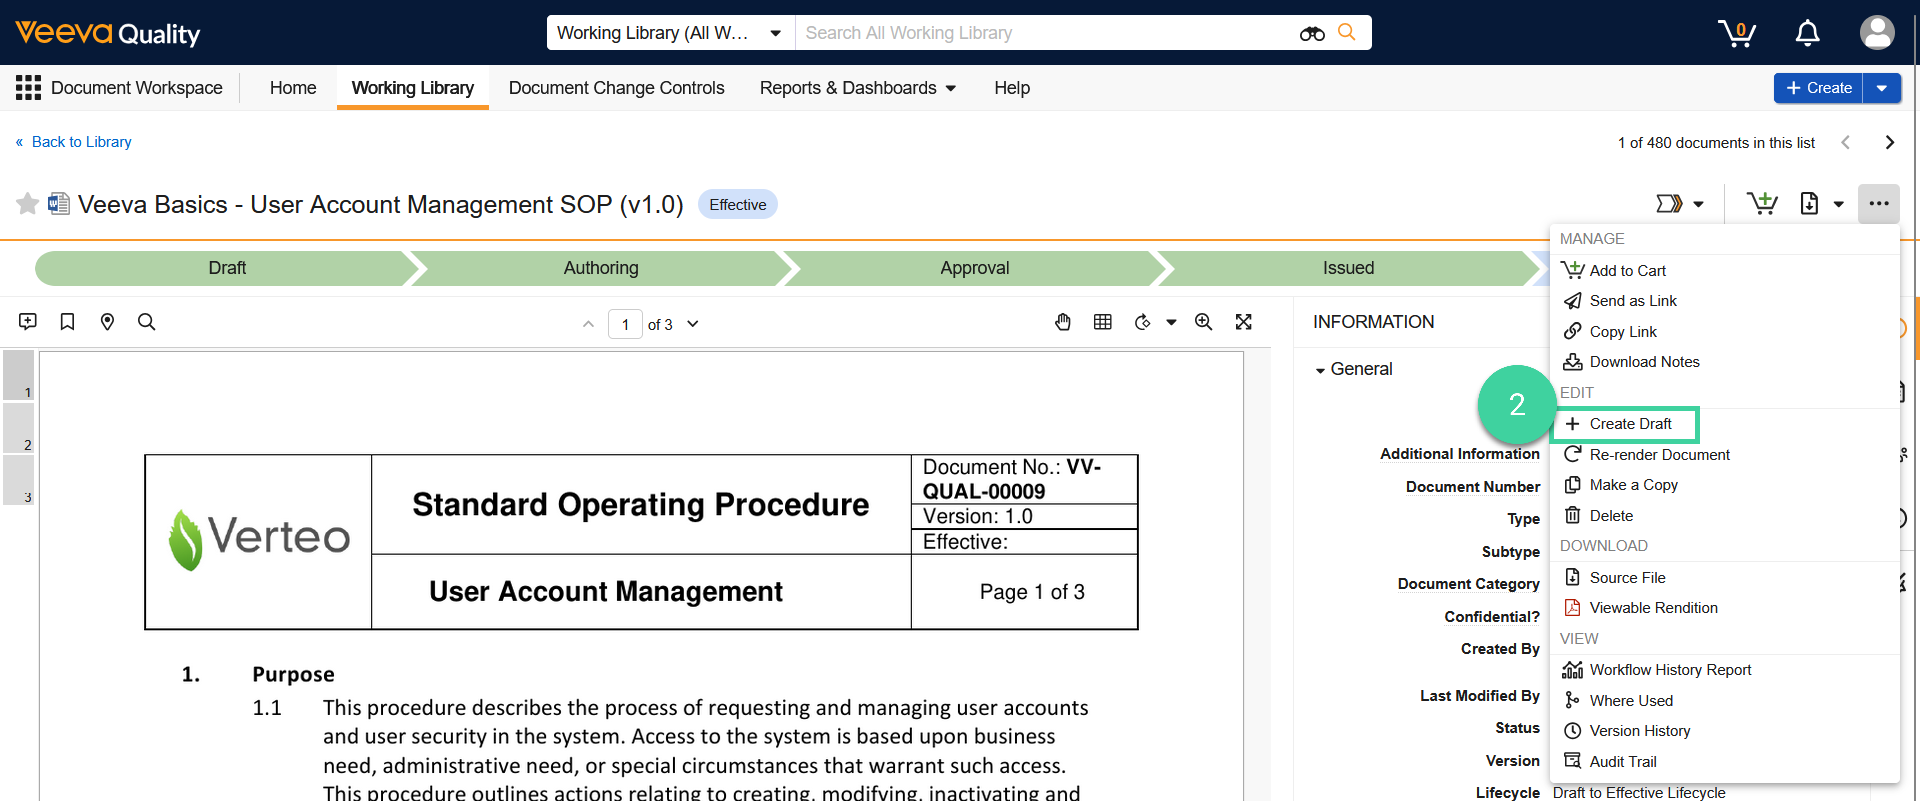Viewport: 1920px width, 801px height.
Task: Open Working Library tab
Action: pos(413,88)
